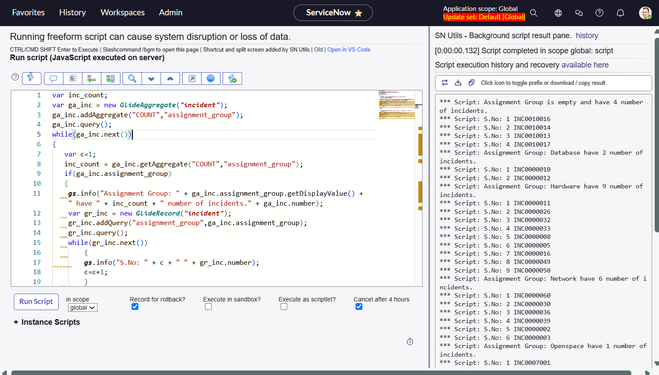Click the comment speech-bubble toolbar icon

[x=53, y=79]
